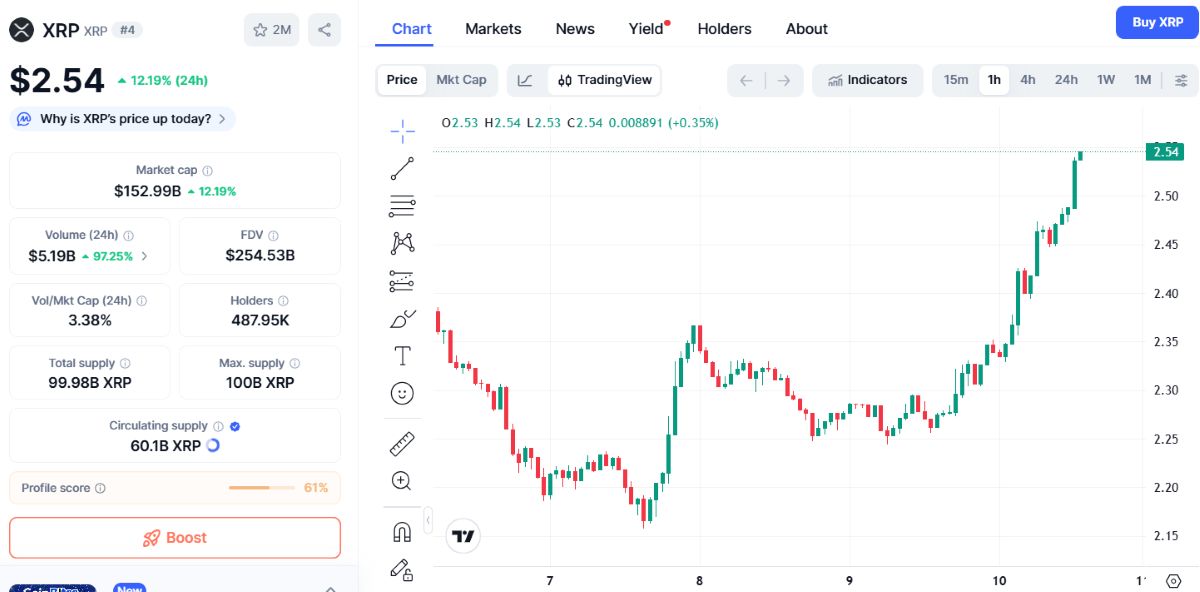Set chart interval to 1W
The image size is (1200, 592).
(1106, 80)
